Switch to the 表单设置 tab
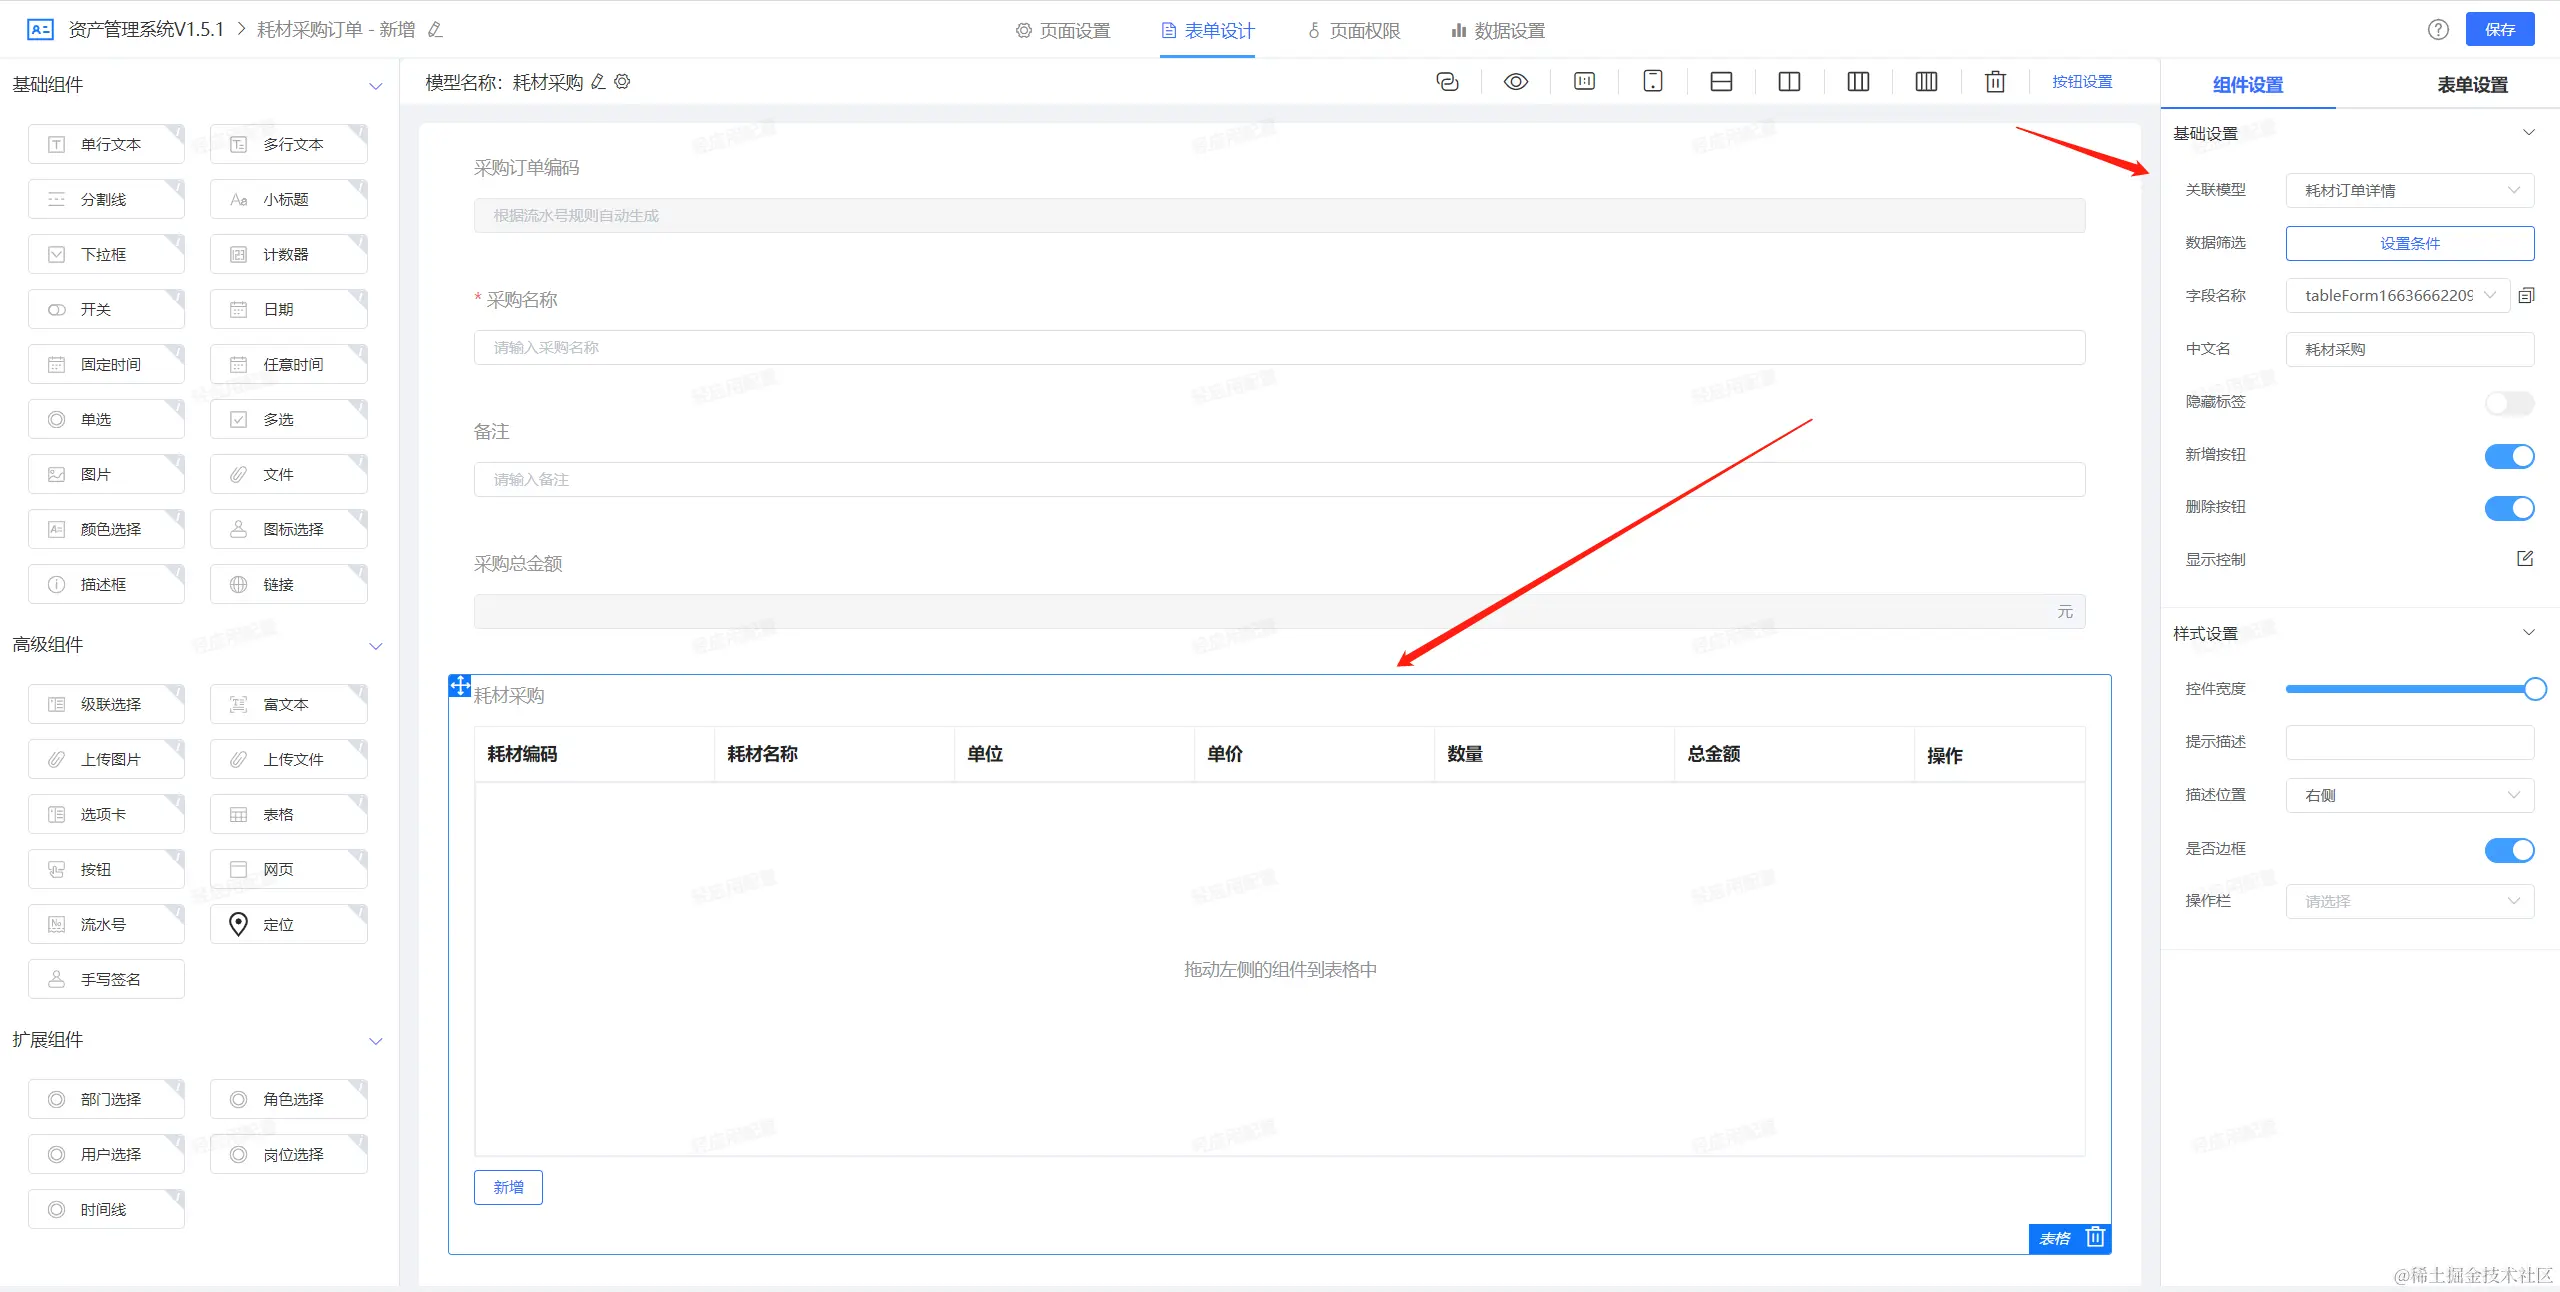Viewport: 2560px width, 1292px height. [x=2472, y=85]
